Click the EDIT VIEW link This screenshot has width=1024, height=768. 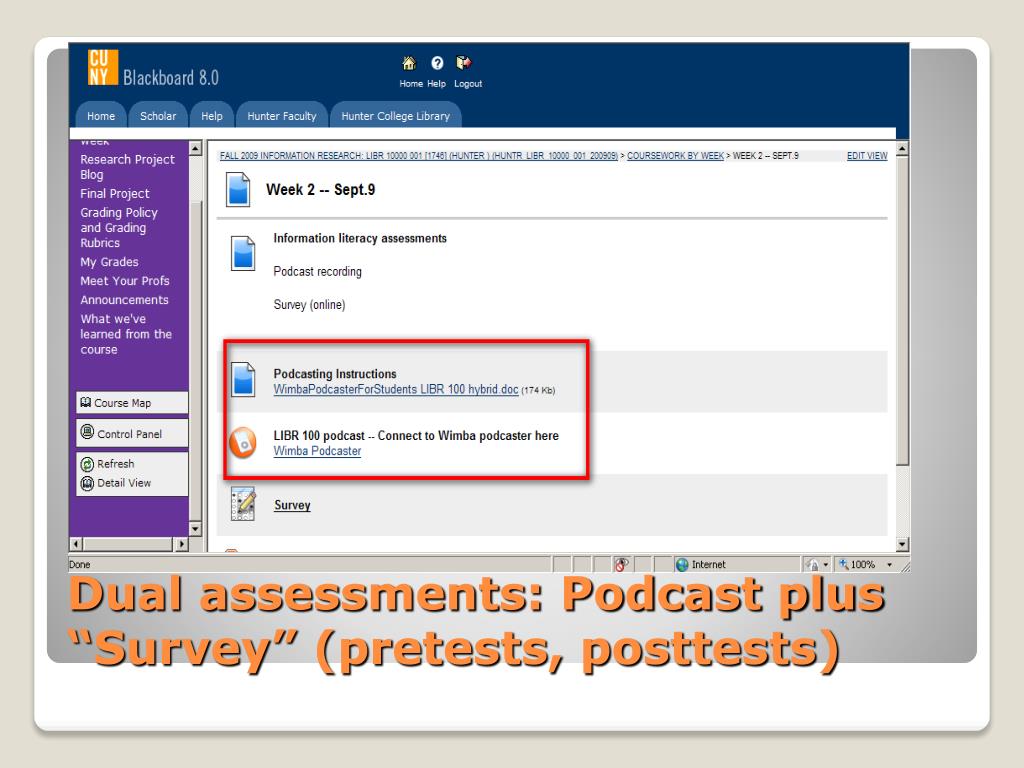867,155
